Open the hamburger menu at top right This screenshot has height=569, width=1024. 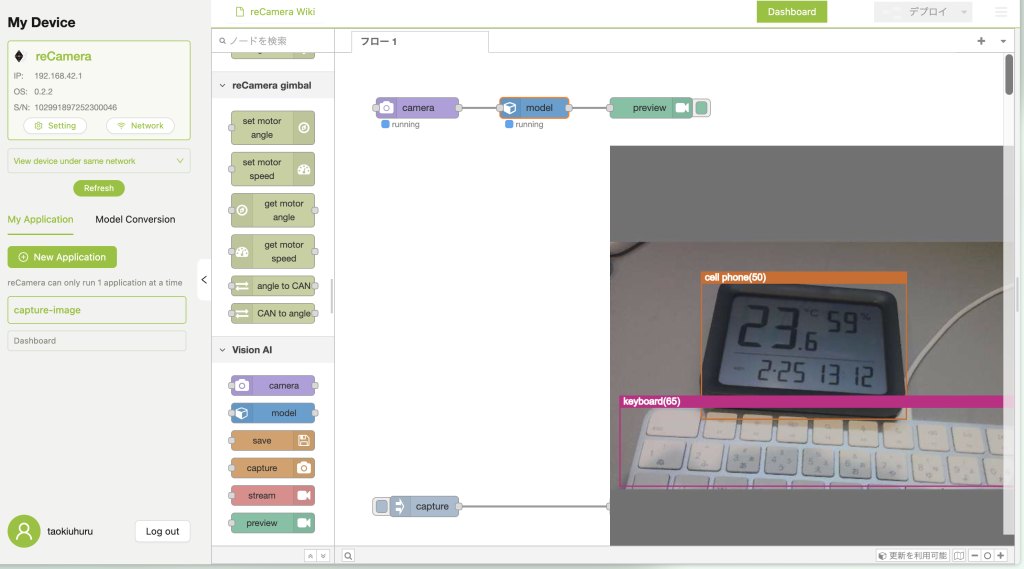click(1001, 12)
